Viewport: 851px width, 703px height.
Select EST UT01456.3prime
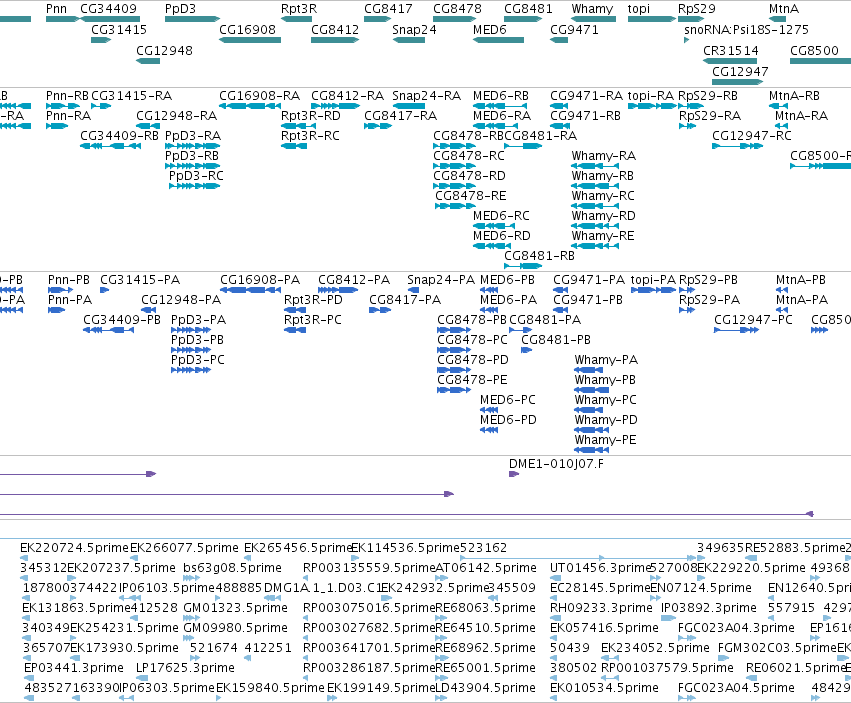[554, 578]
